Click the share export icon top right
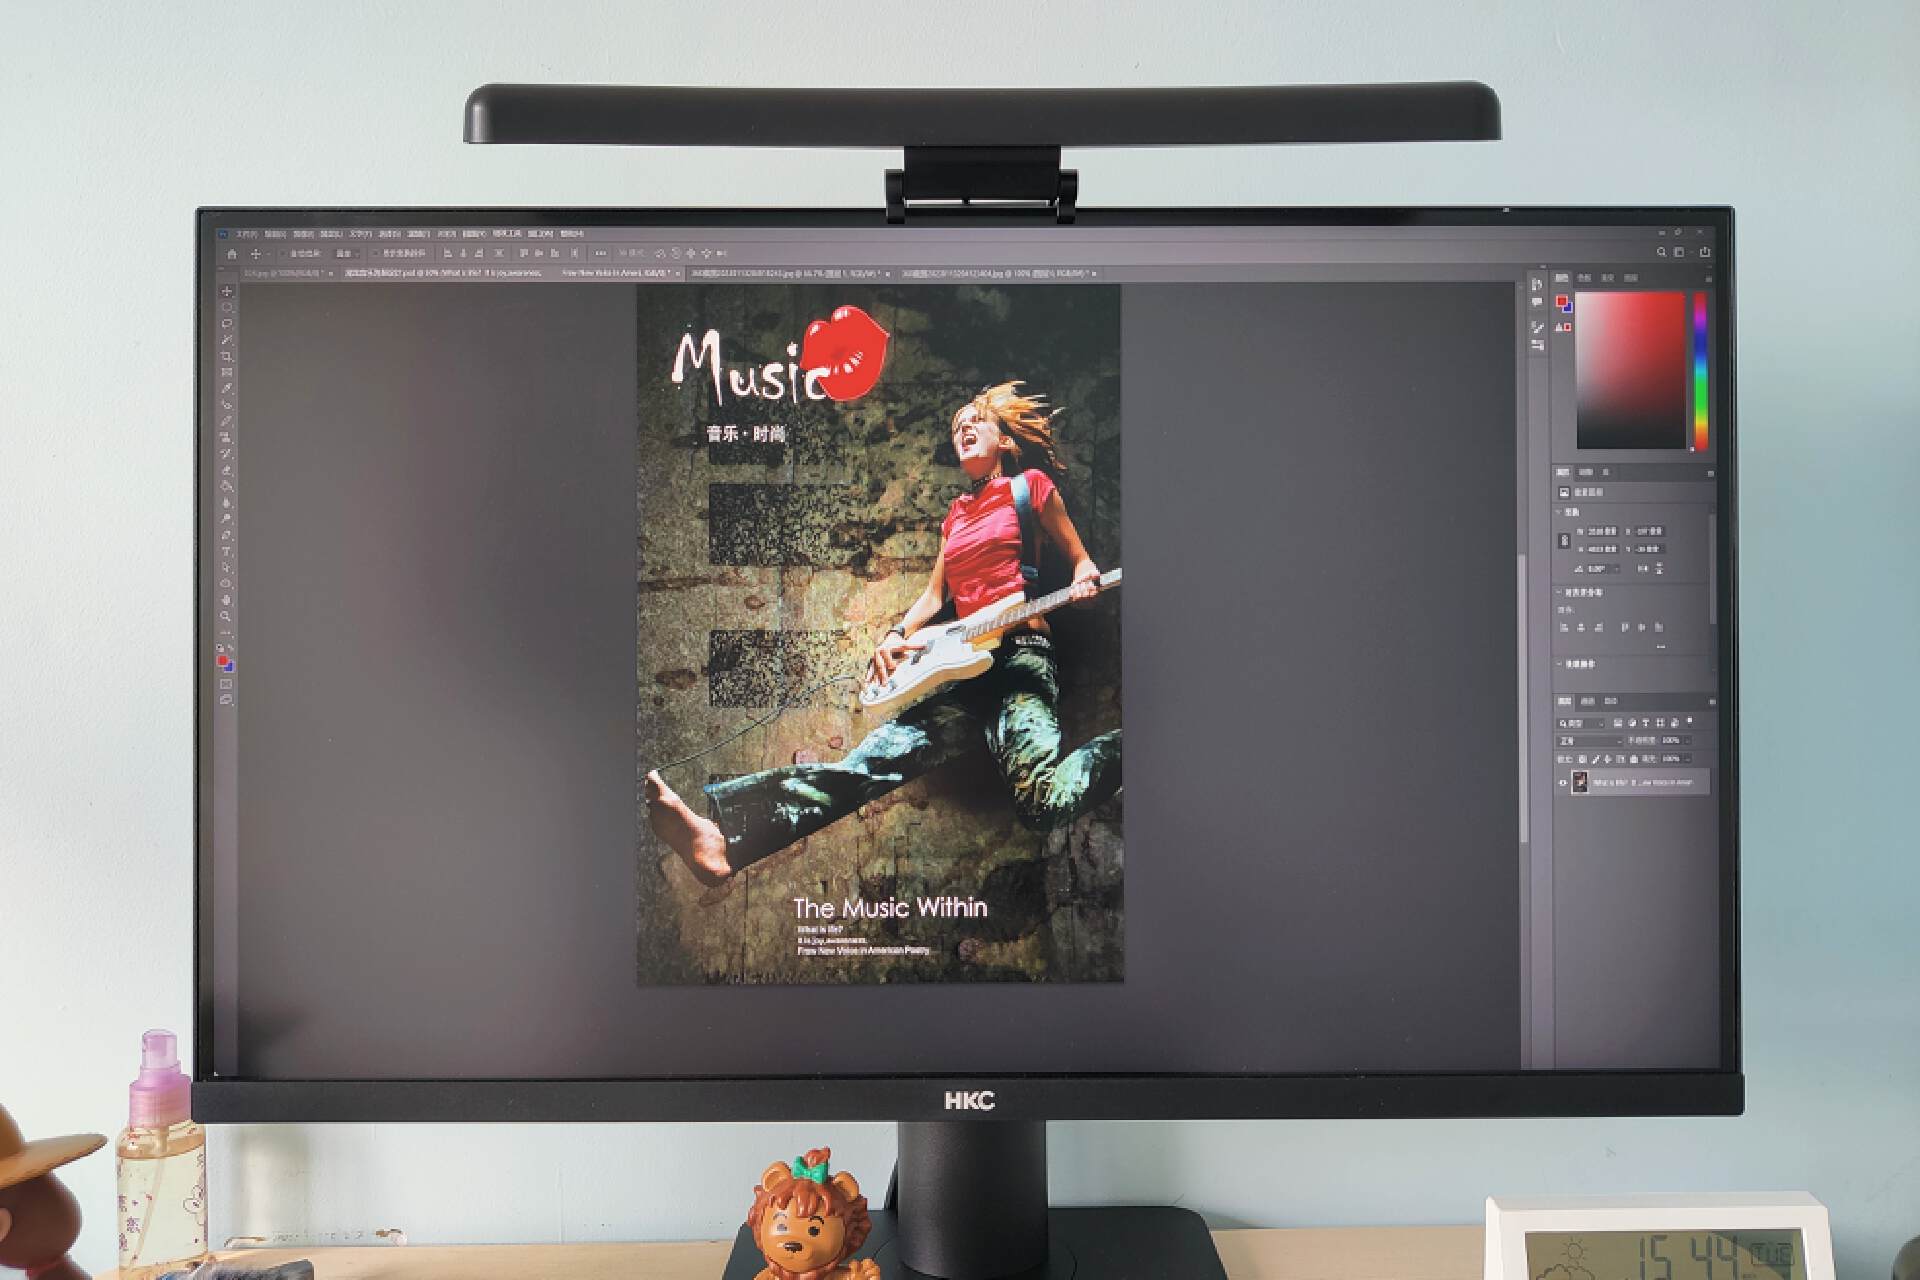The height and width of the screenshot is (1280, 1920). click(1705, 253)
